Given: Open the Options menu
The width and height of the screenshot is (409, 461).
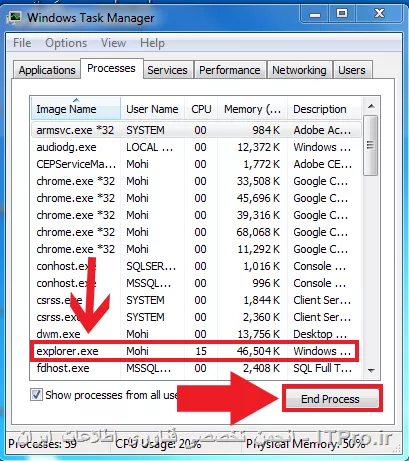Looking at the screenshot, I should (66, 43).
